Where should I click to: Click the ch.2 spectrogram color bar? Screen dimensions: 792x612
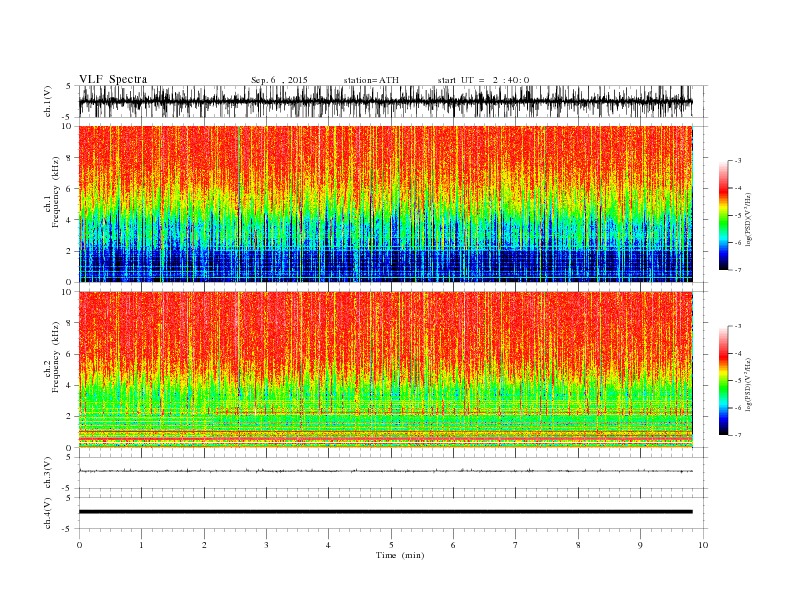click(x=723, y=381)
